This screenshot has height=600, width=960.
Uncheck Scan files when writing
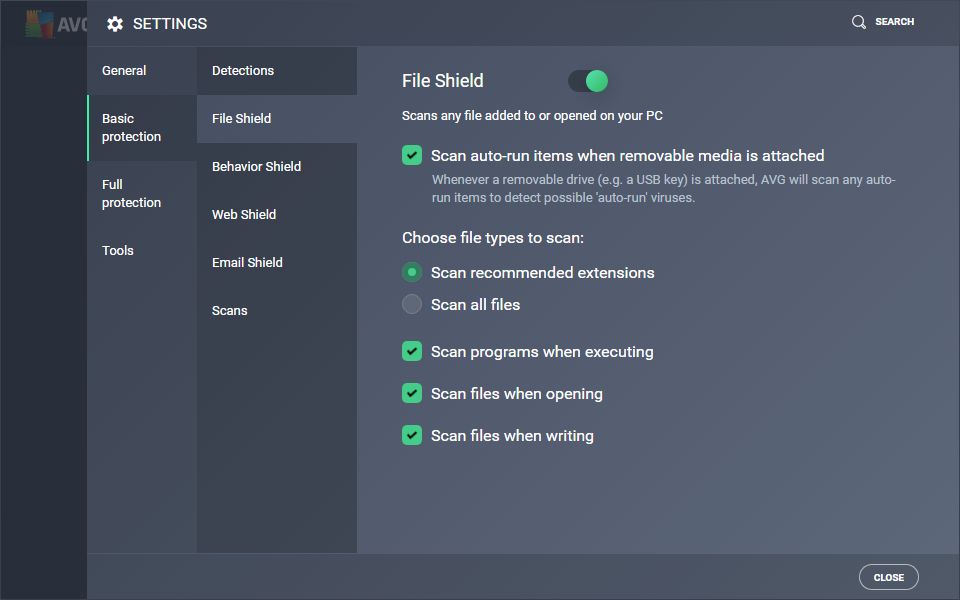click(412, 435)
